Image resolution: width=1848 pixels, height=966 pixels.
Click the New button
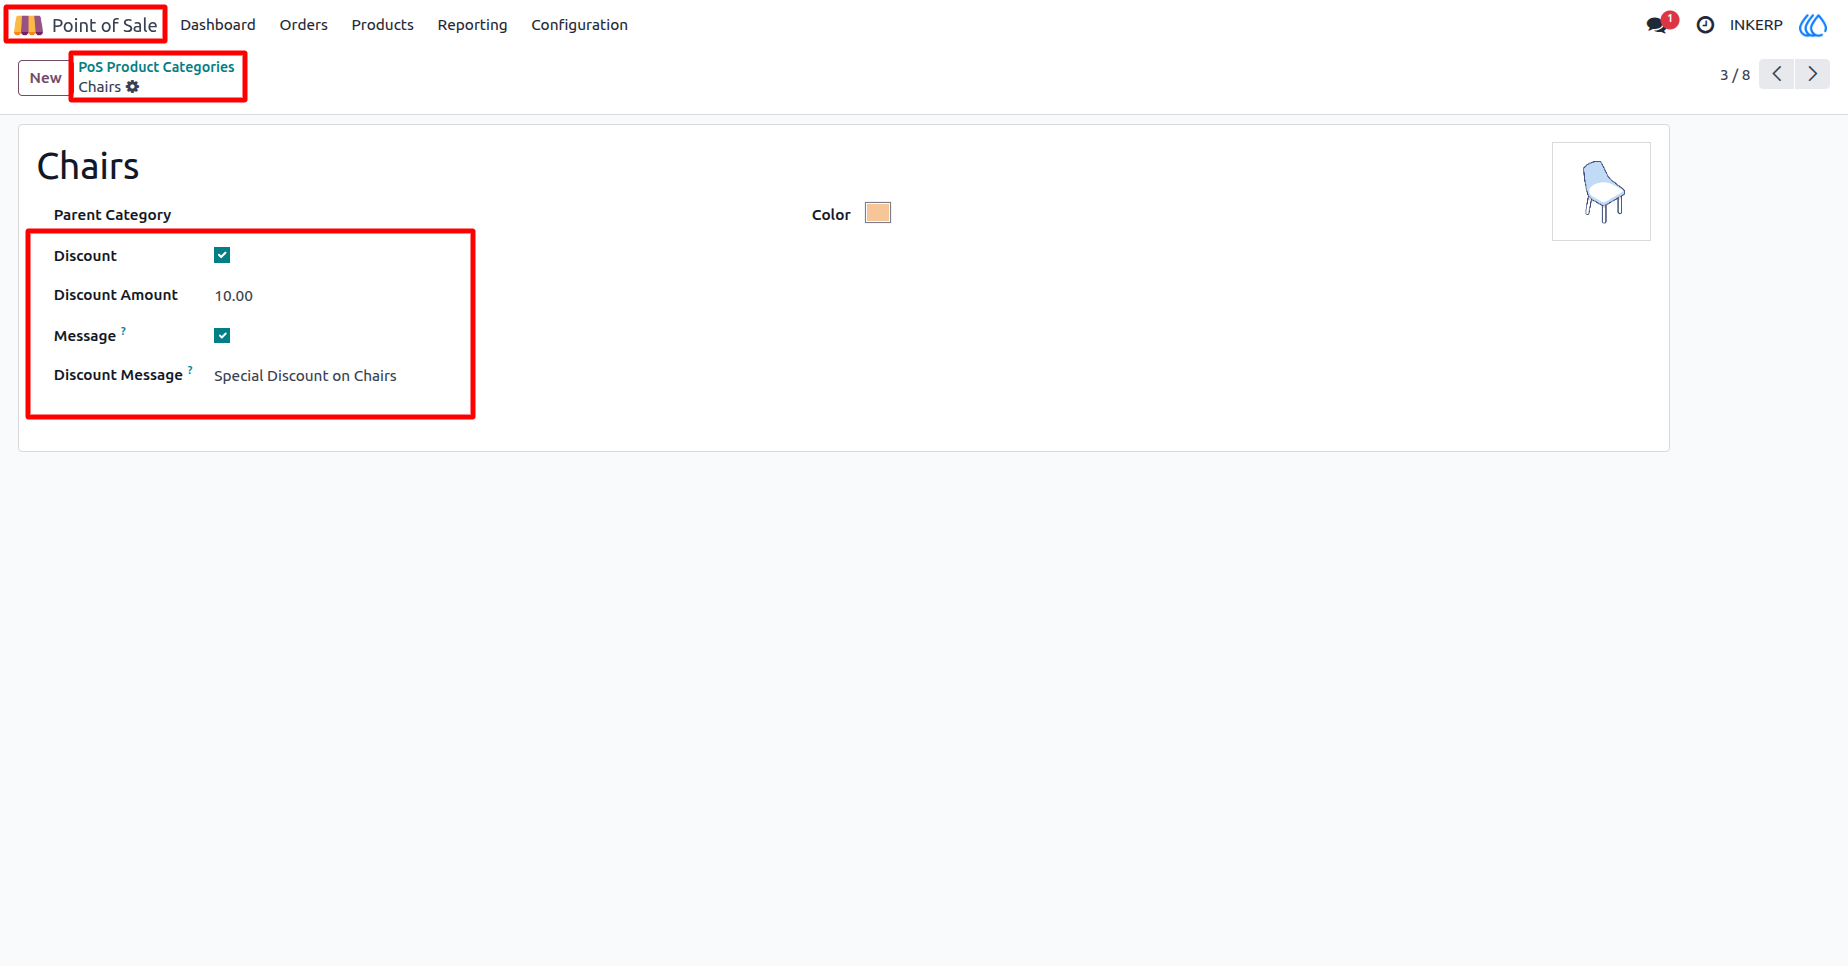[x=45, y=78]
